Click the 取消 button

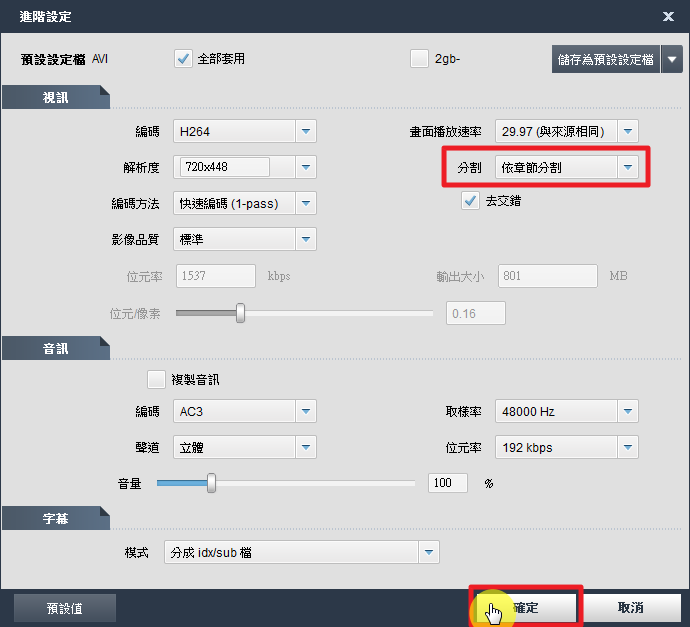[x=630, y=607]
